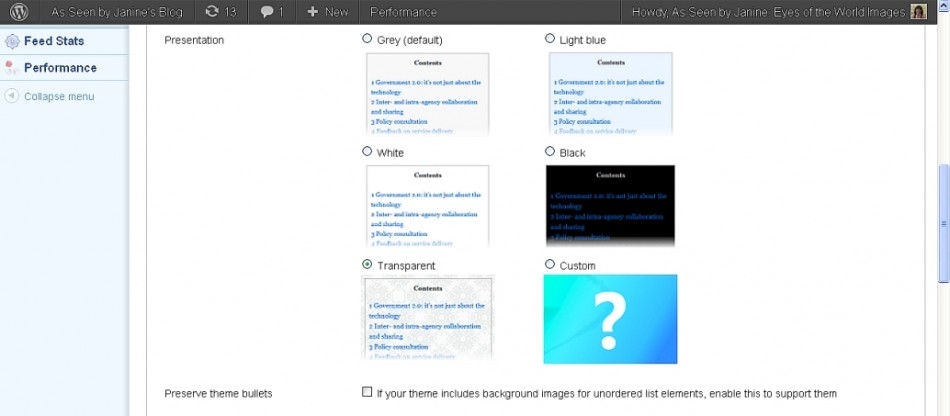This screenshot has height=416, width=950.
Task: Open Performance in sidebar
Action: 60,68
